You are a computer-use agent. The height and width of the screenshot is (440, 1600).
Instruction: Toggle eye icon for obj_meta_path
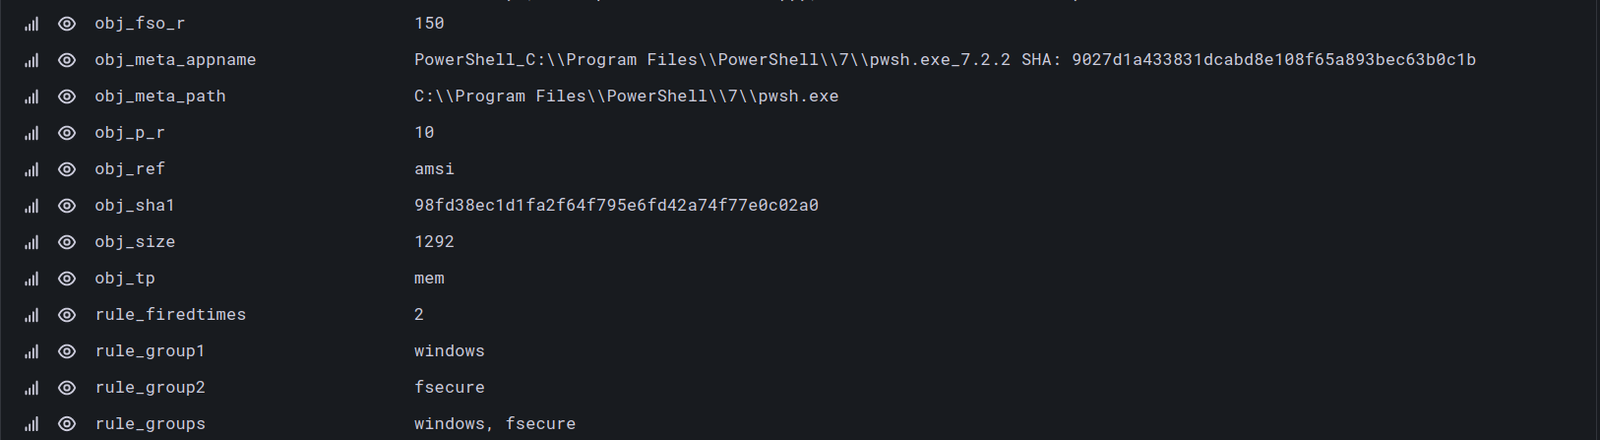[x=67, y=97]
